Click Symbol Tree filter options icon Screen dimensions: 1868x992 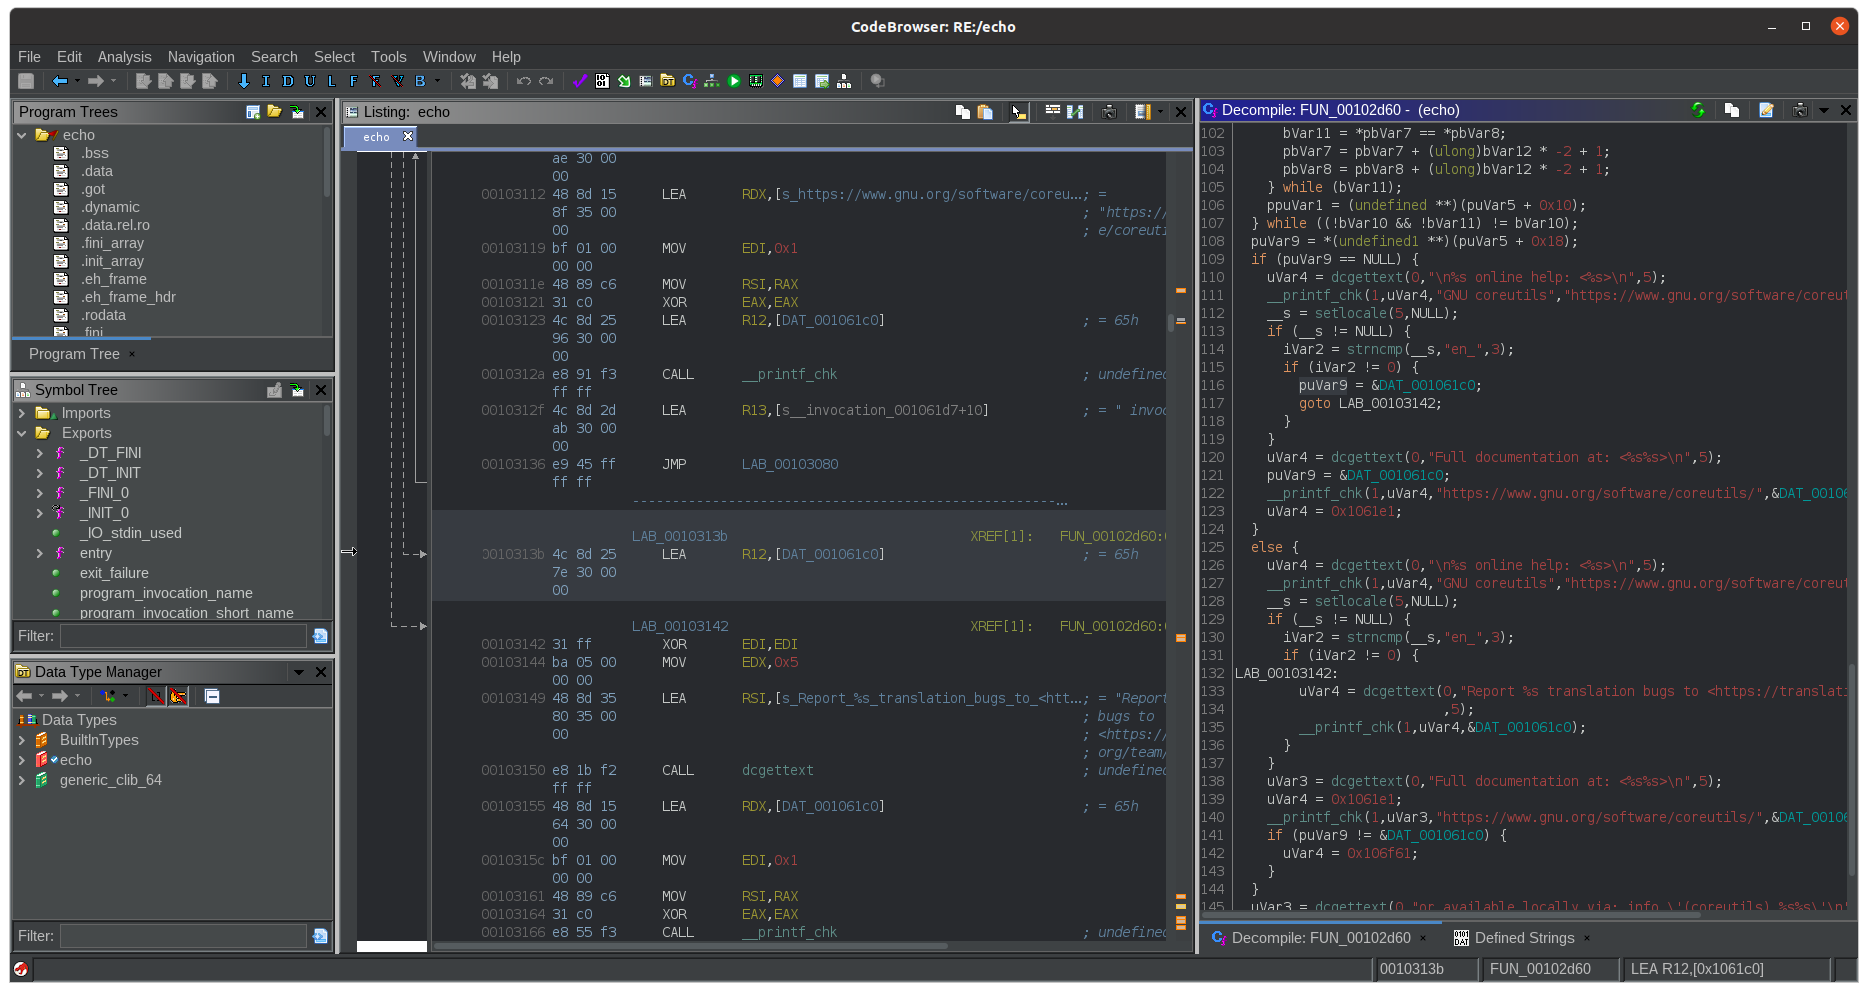pos(320,636)
